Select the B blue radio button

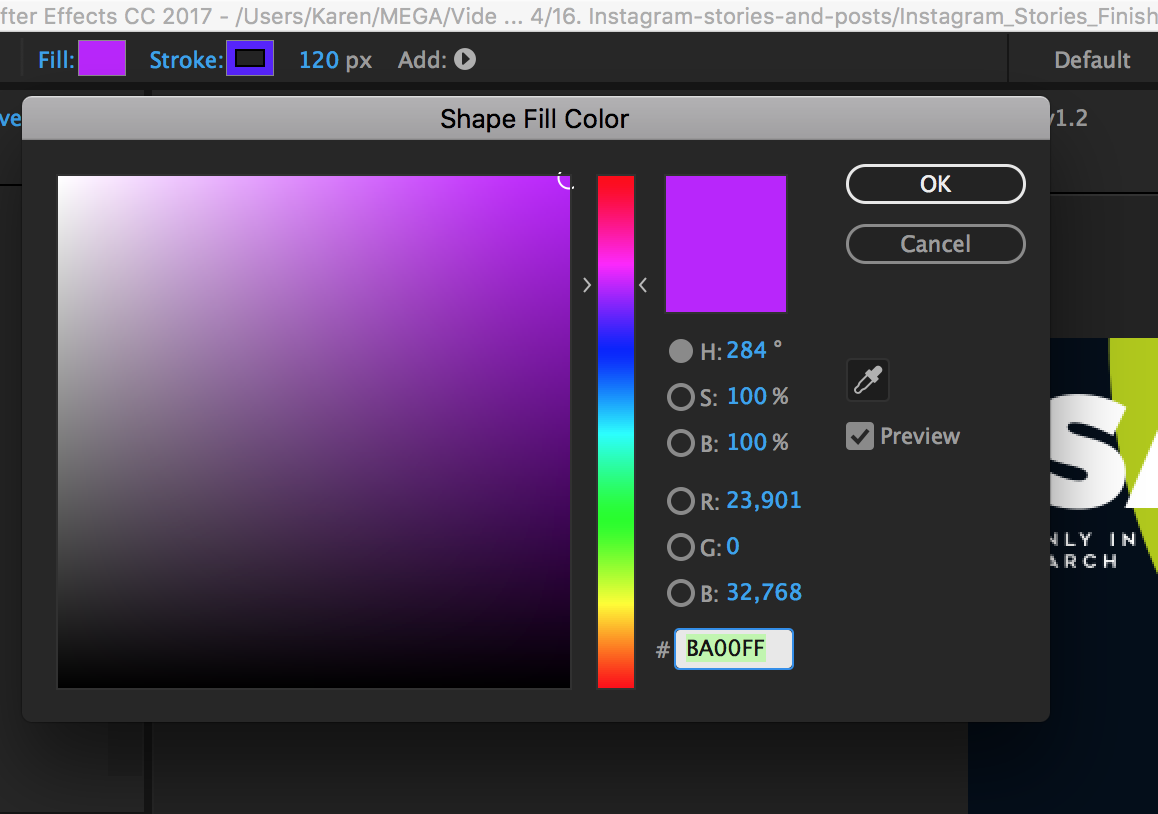tap(680, 593)
